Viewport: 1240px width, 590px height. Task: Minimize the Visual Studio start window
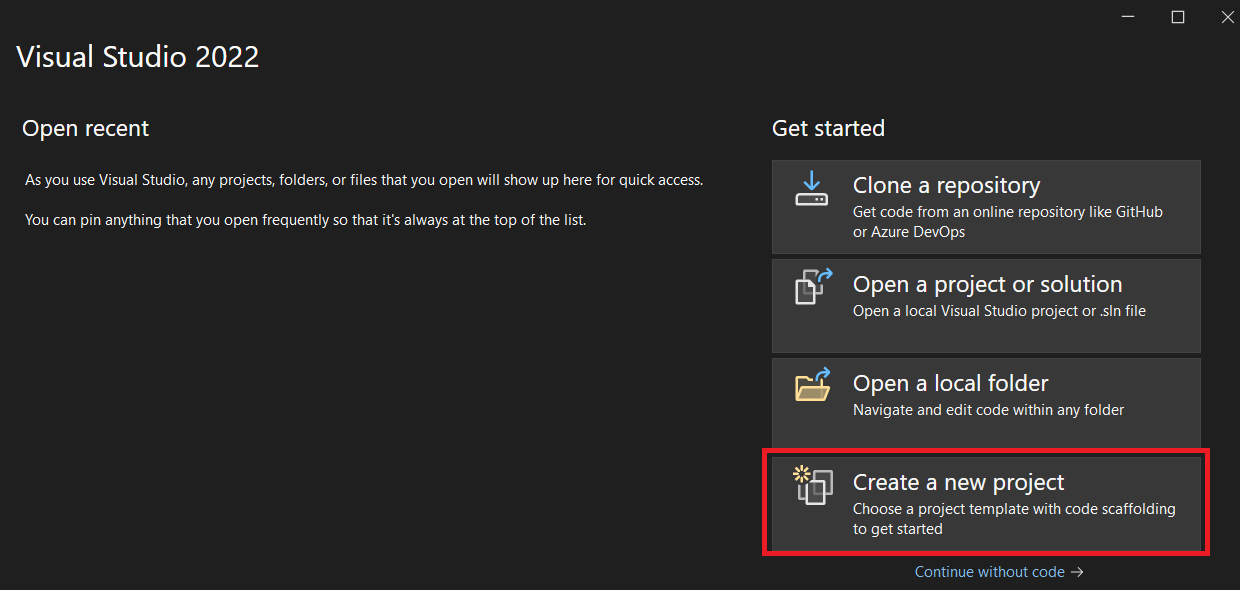(1128, 17)
